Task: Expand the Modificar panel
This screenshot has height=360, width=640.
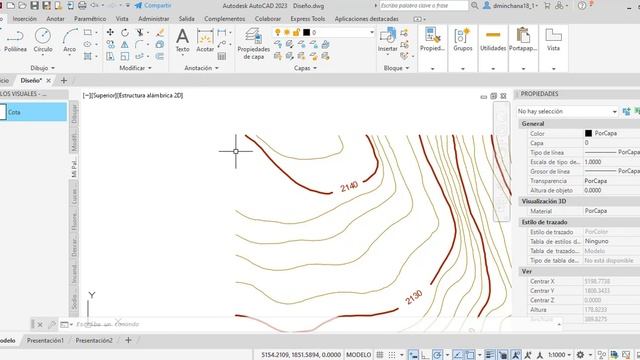Action: (x=135, y=68)
